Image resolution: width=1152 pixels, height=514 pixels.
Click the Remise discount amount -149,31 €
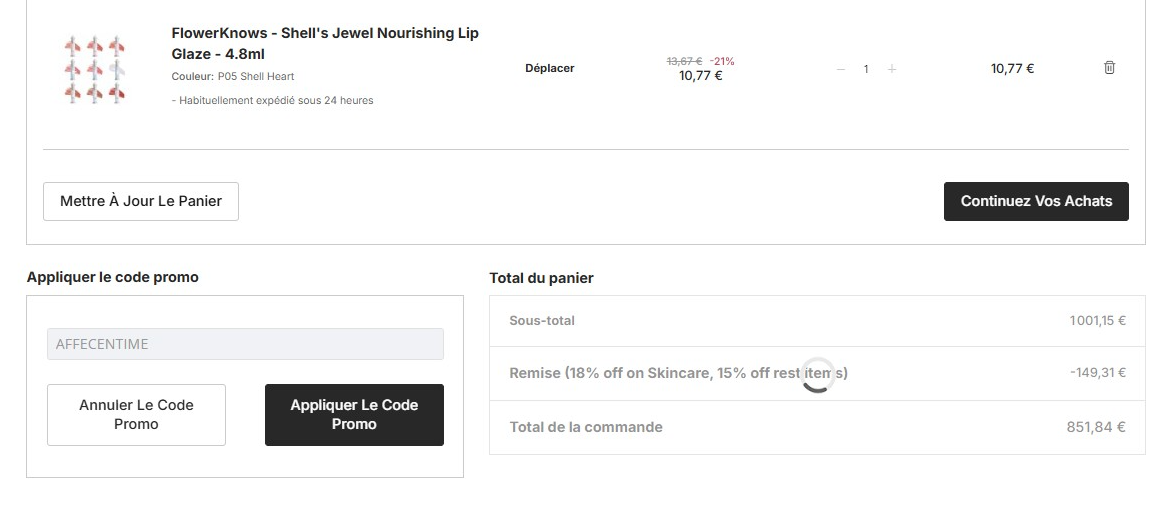click(1098, 373)
